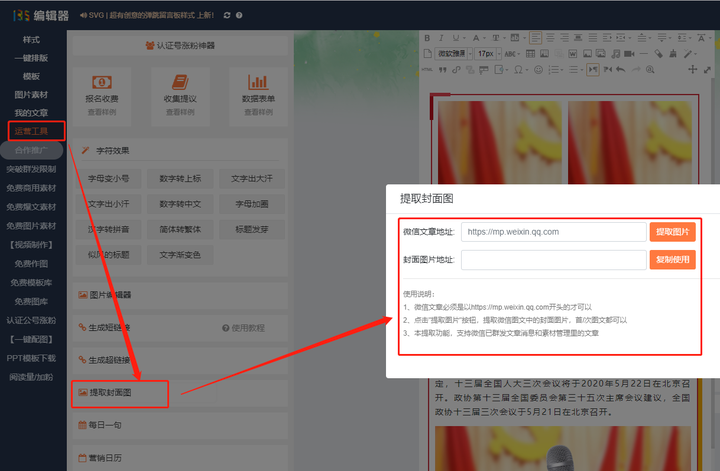Viewport: 720px width, 471px height.
Task: Open 样式 in left sidebar
Action: point(31,39)
